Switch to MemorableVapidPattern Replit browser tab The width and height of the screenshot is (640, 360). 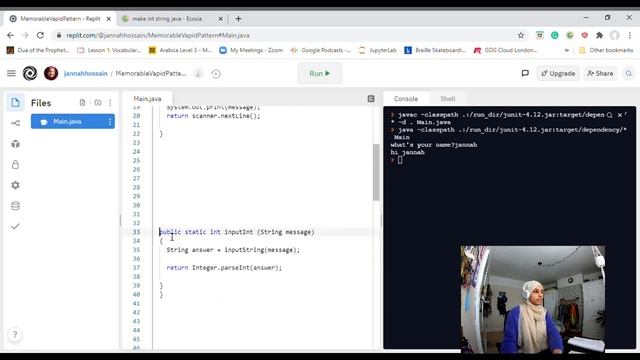(60, 19)
